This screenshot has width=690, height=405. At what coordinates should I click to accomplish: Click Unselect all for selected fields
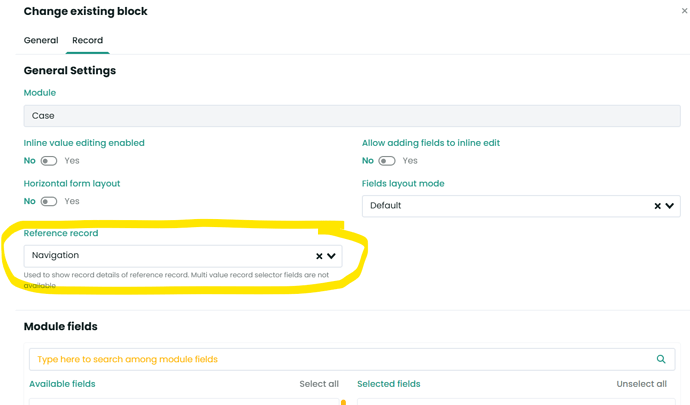(x=641, y=384)
